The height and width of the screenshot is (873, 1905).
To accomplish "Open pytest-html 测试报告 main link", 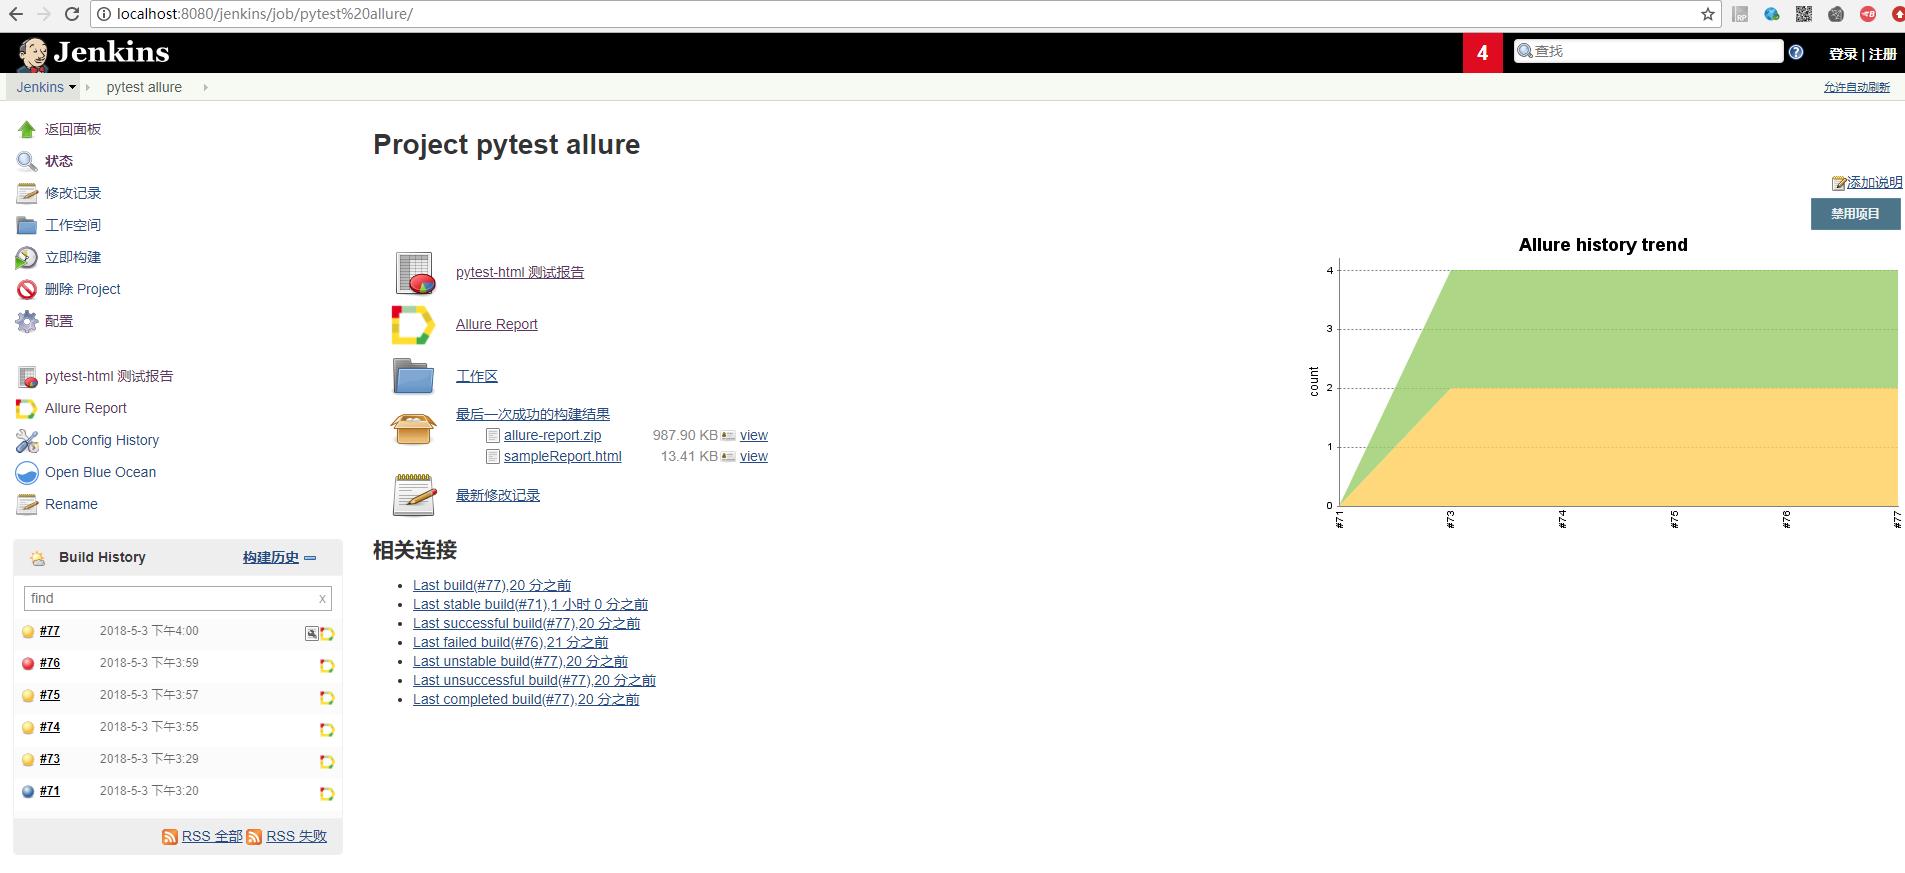I will [520, 272].
